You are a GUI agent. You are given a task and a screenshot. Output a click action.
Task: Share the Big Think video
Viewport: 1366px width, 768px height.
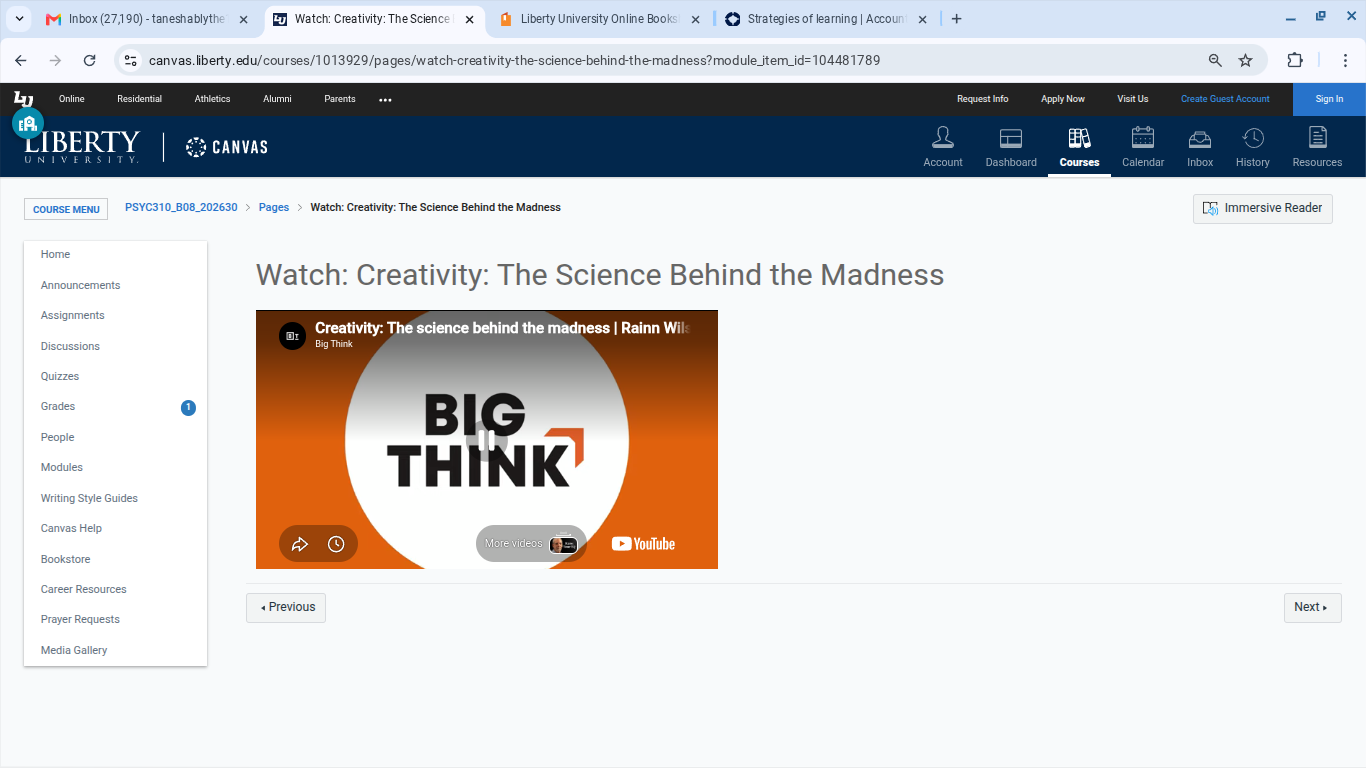click(300, 544)
